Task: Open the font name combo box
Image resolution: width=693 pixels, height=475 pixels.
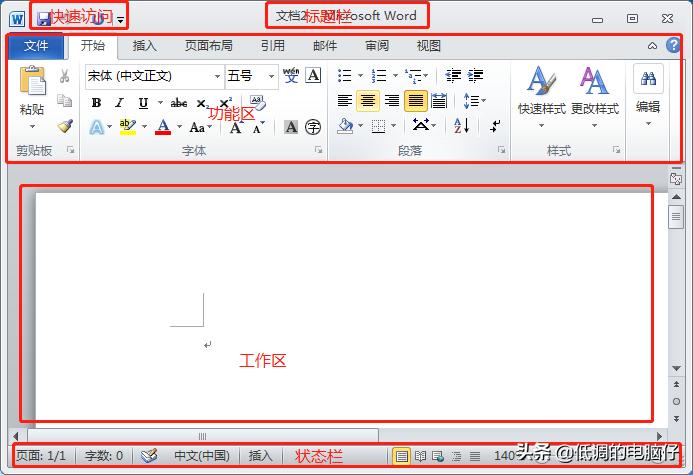Action: pyautogui.click(x=155, y=76)
